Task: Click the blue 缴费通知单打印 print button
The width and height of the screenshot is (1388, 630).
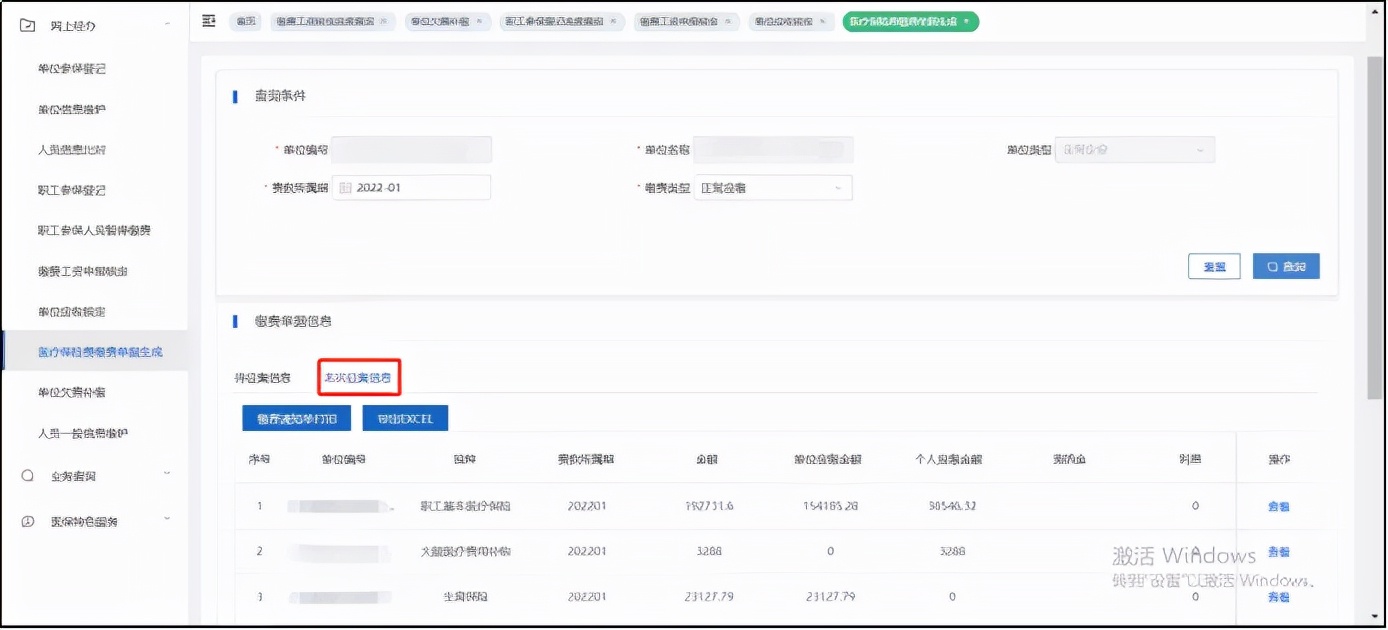Action: 295,418
